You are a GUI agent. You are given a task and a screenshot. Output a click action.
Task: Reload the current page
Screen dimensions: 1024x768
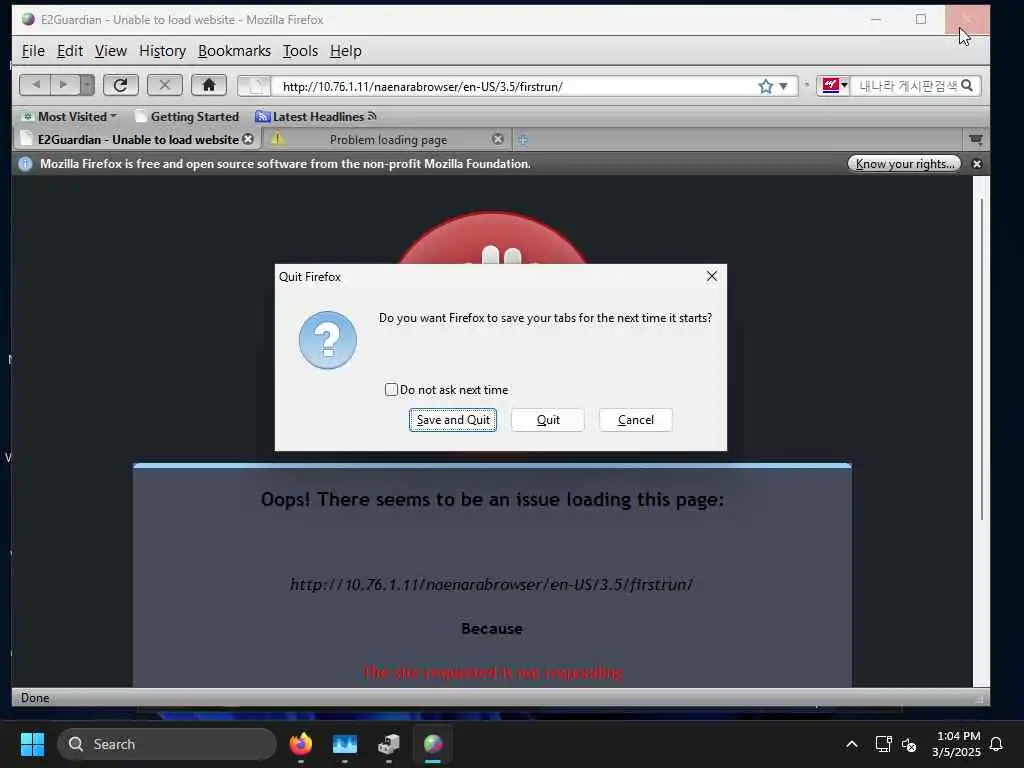point(120,85)
